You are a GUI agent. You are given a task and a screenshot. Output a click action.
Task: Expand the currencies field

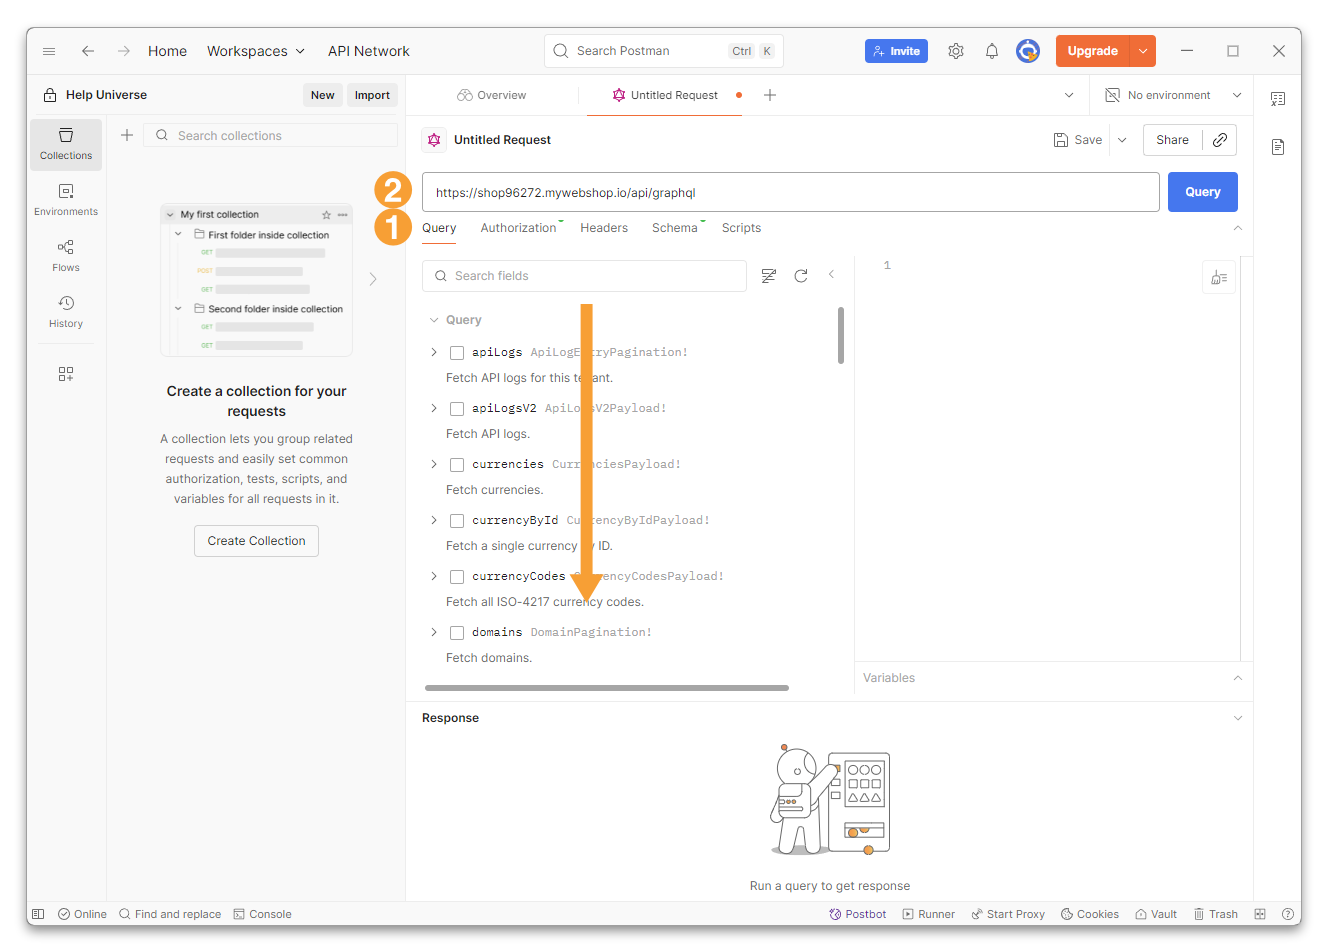[434, 464]
